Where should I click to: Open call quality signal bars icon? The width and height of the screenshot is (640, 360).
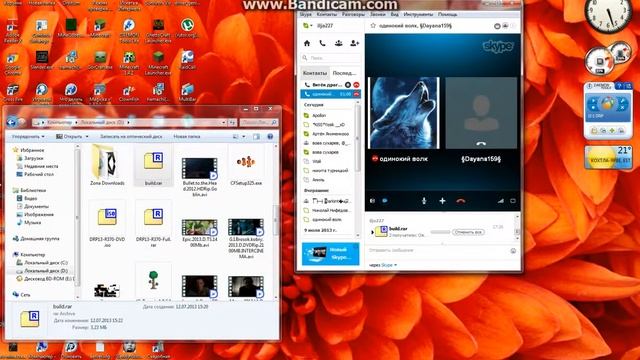click(500, 201)
